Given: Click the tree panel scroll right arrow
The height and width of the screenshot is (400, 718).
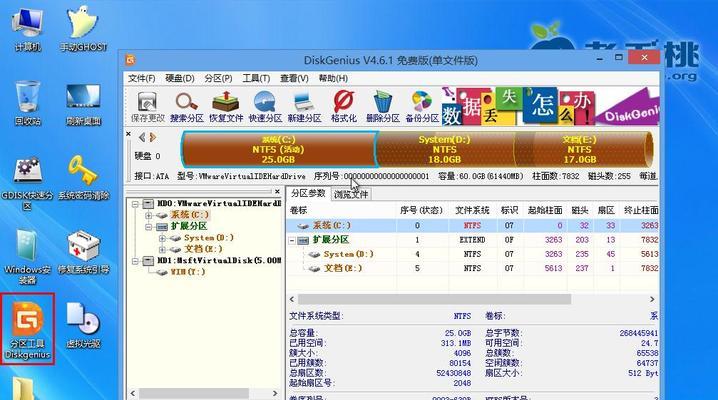Looking at the screenshot, I should tap(275, 393).
